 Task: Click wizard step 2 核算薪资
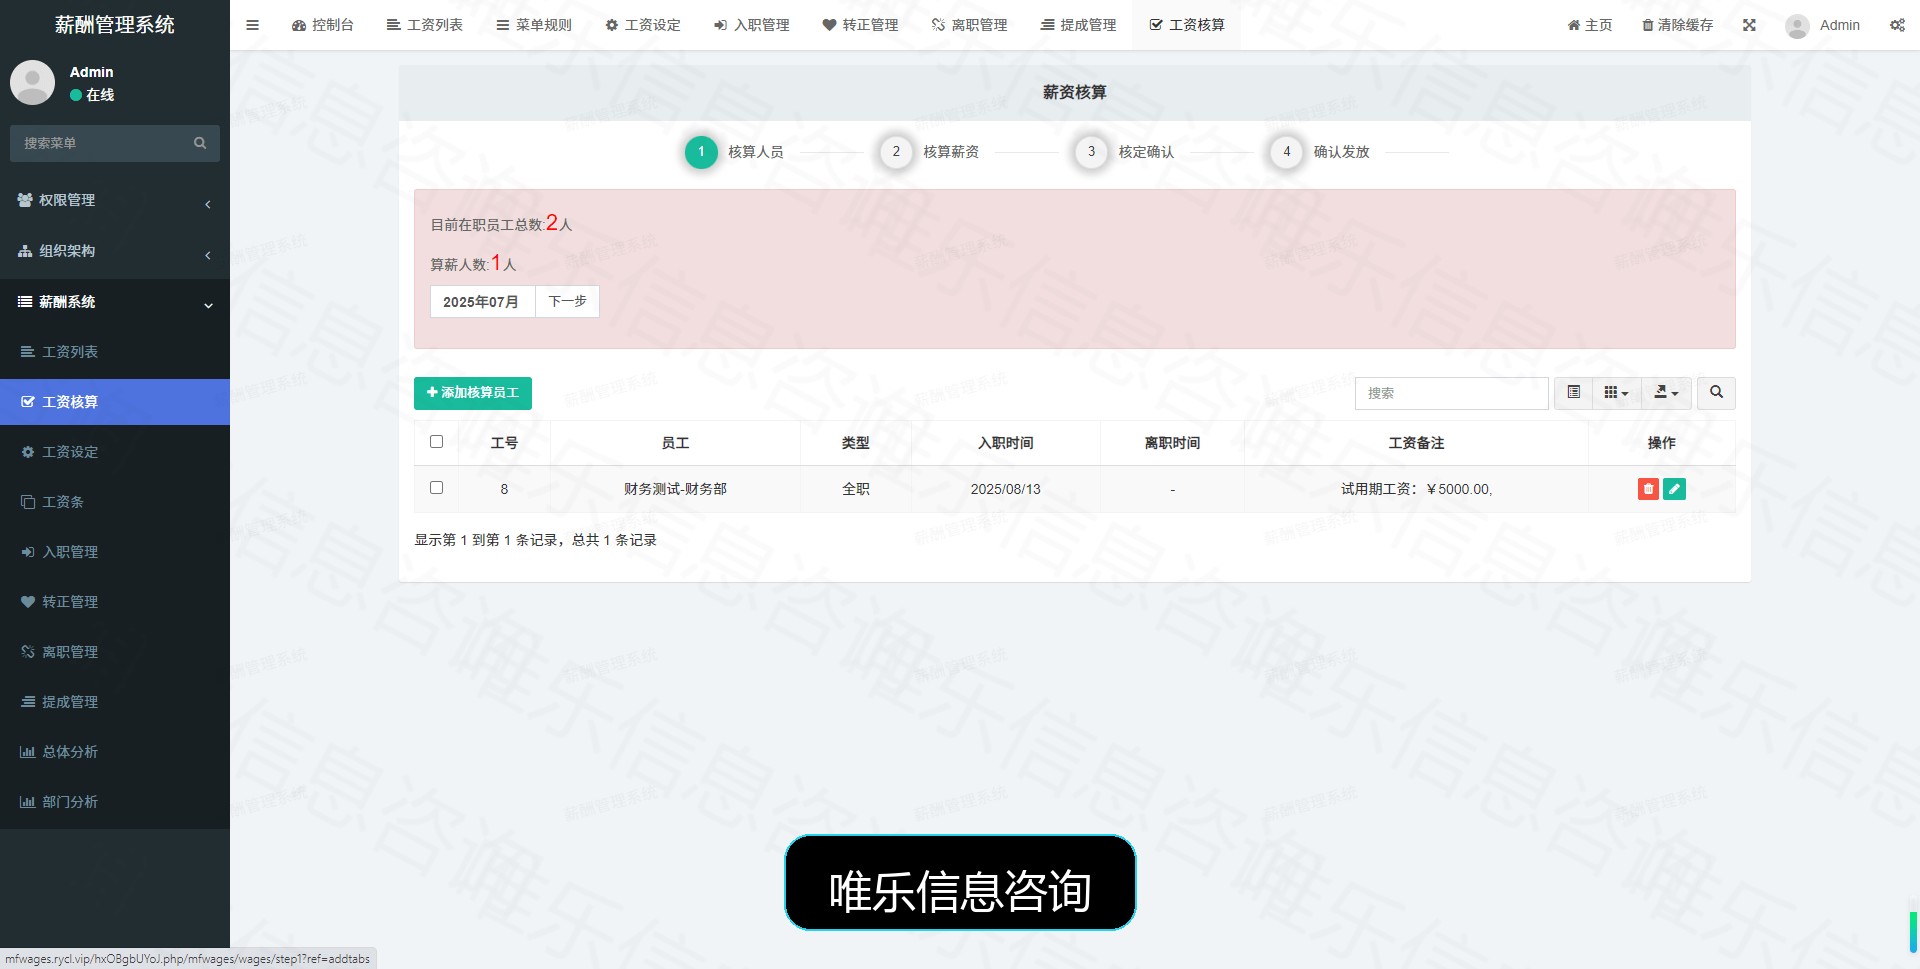[929, 152]
